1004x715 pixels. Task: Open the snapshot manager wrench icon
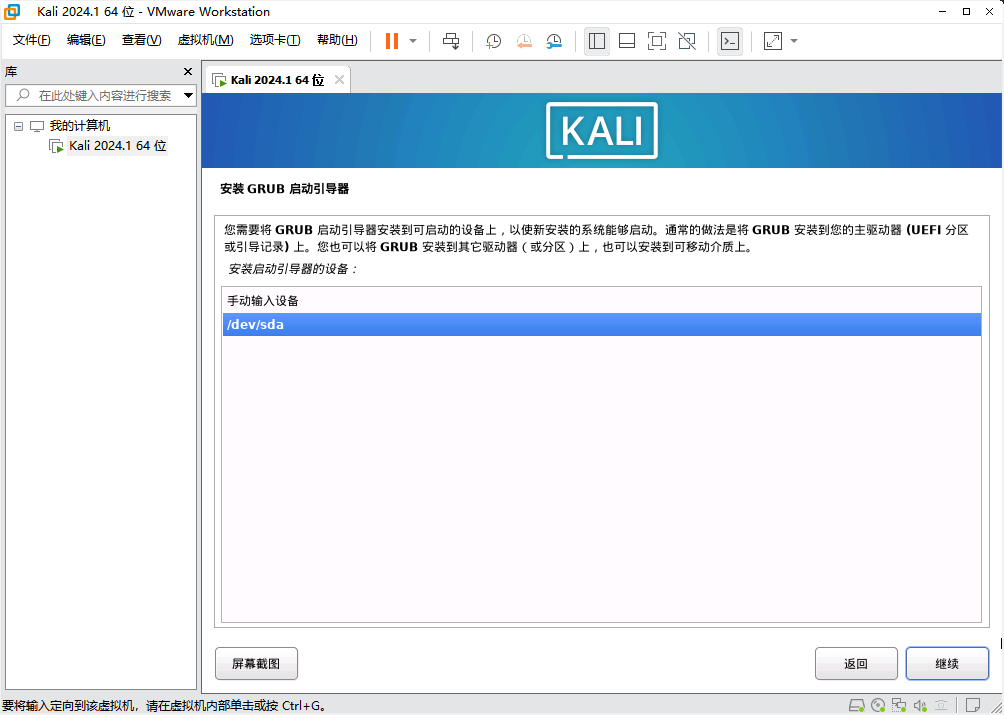[x=554, y=41]
